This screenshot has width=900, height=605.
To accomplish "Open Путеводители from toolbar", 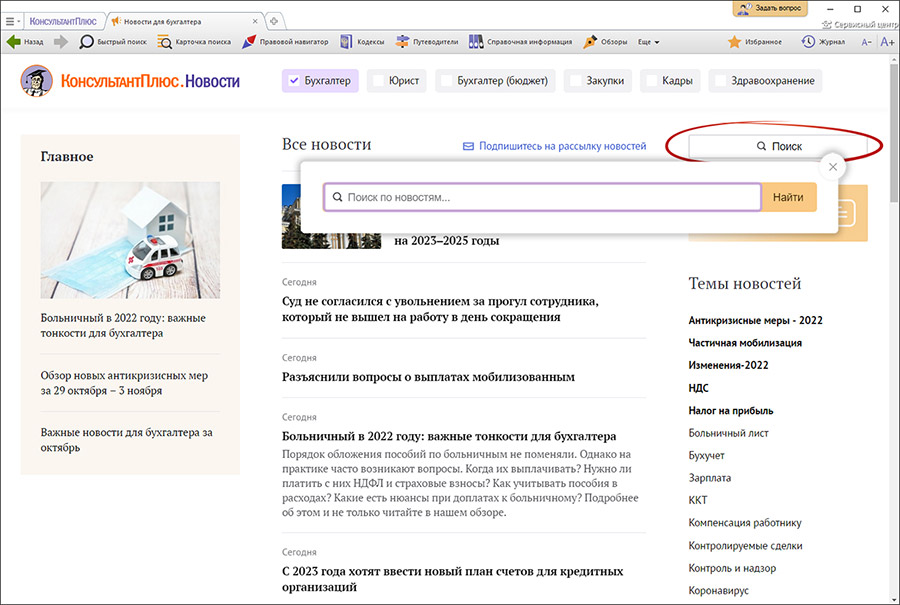I will click(x=427, y=42).
